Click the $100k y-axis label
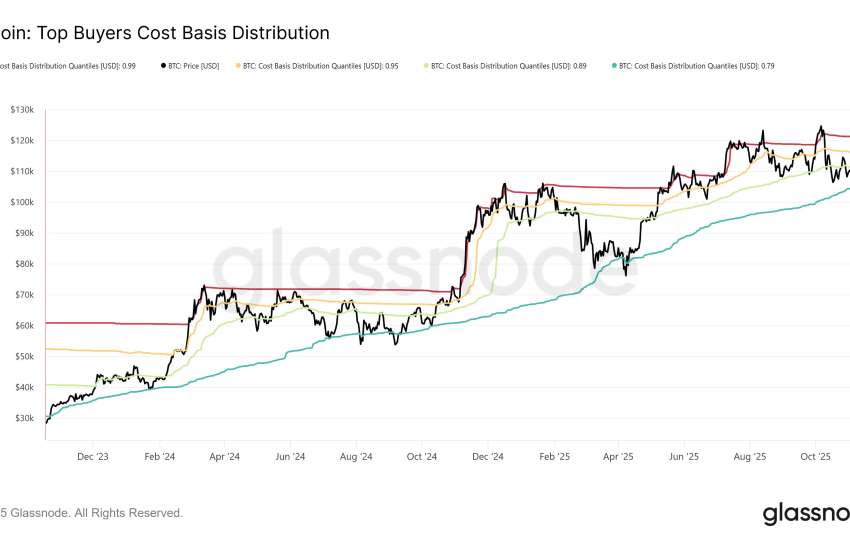 (22, 202)
